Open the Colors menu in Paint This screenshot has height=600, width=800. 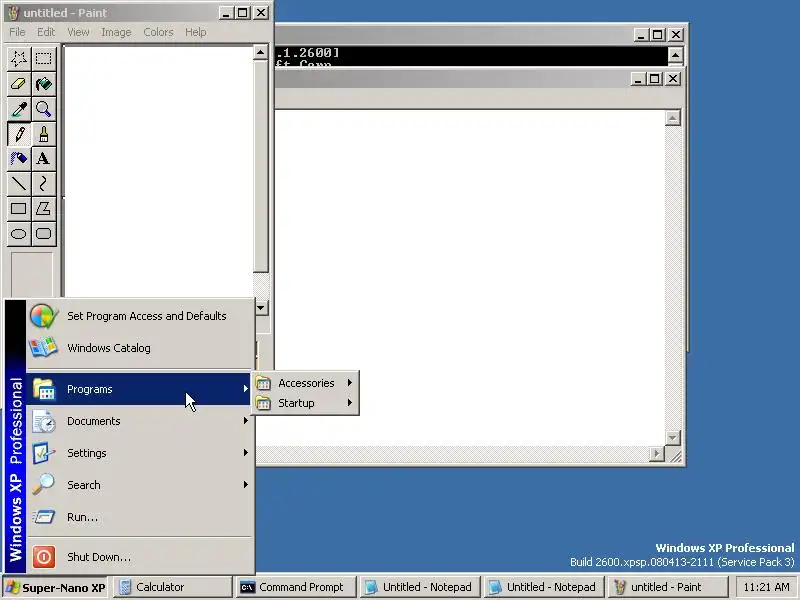(x=158, y=32)
